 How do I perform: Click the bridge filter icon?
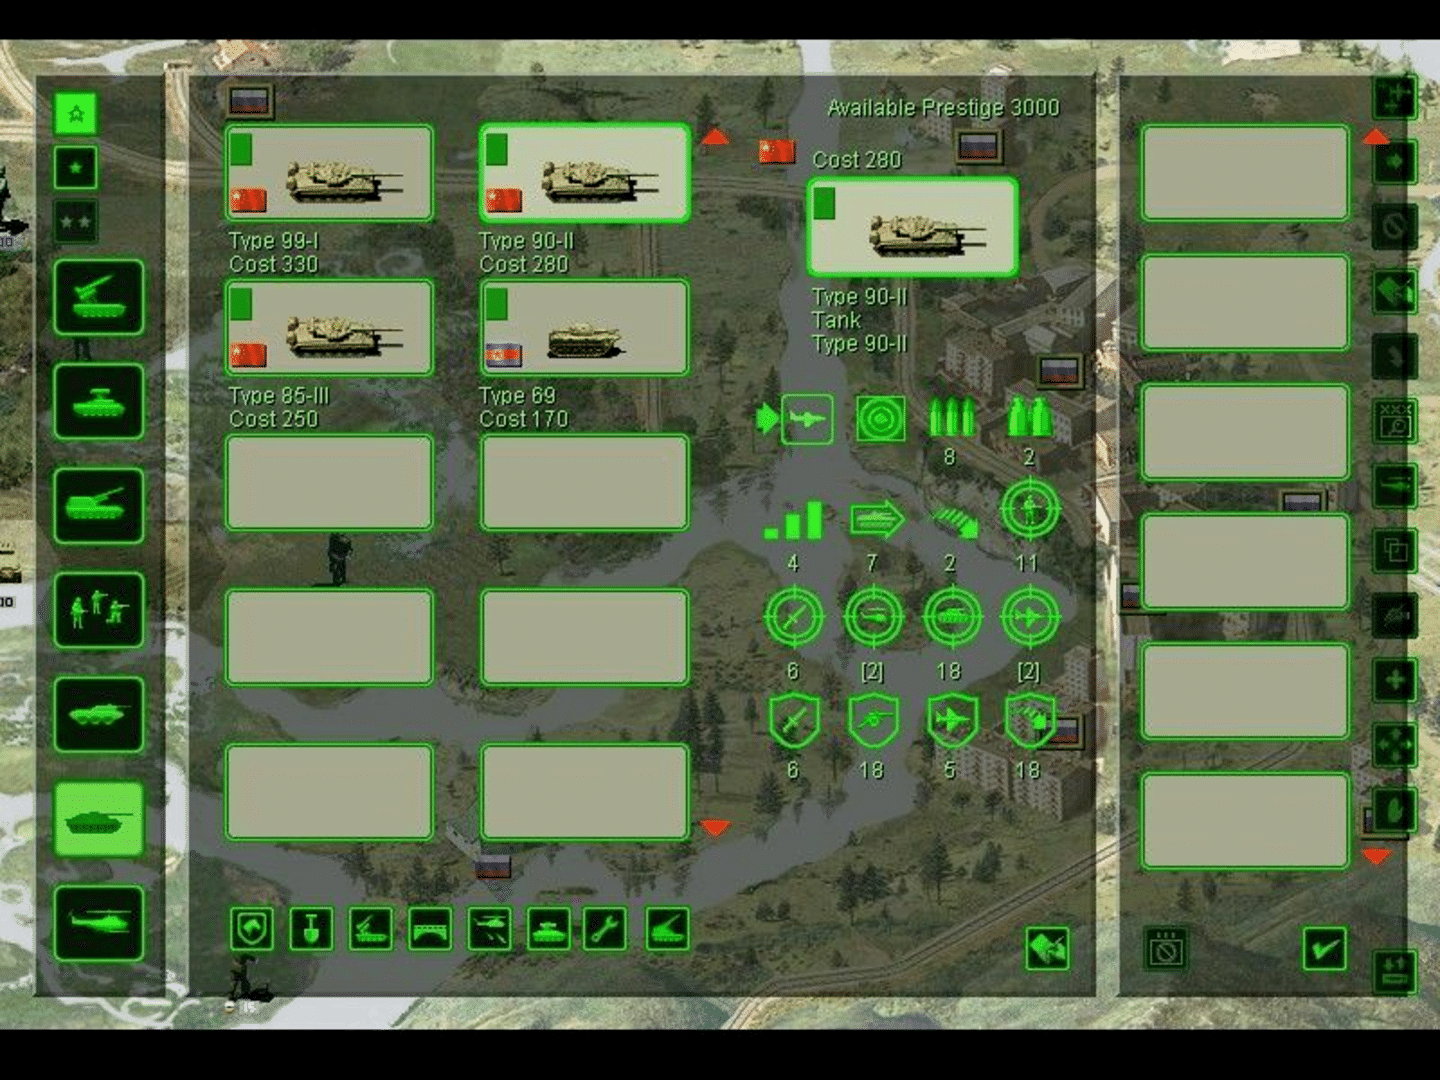[x=430, y=929]
